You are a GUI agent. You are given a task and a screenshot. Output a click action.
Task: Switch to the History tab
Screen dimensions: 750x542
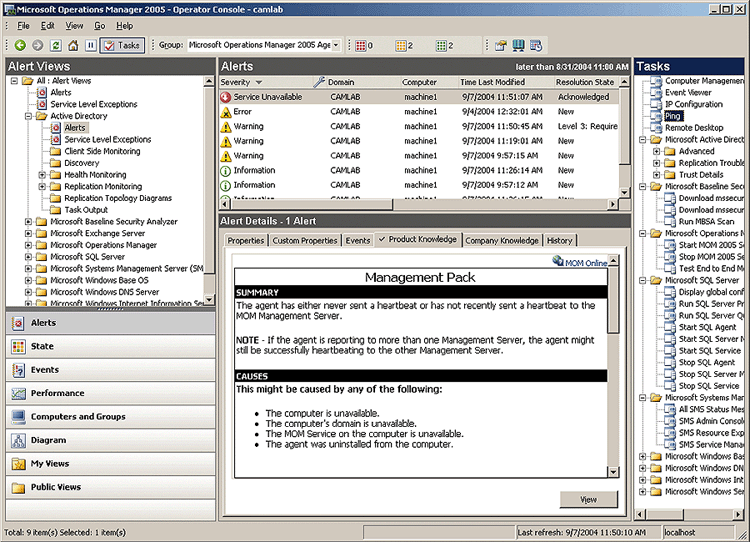coord(560,241)
